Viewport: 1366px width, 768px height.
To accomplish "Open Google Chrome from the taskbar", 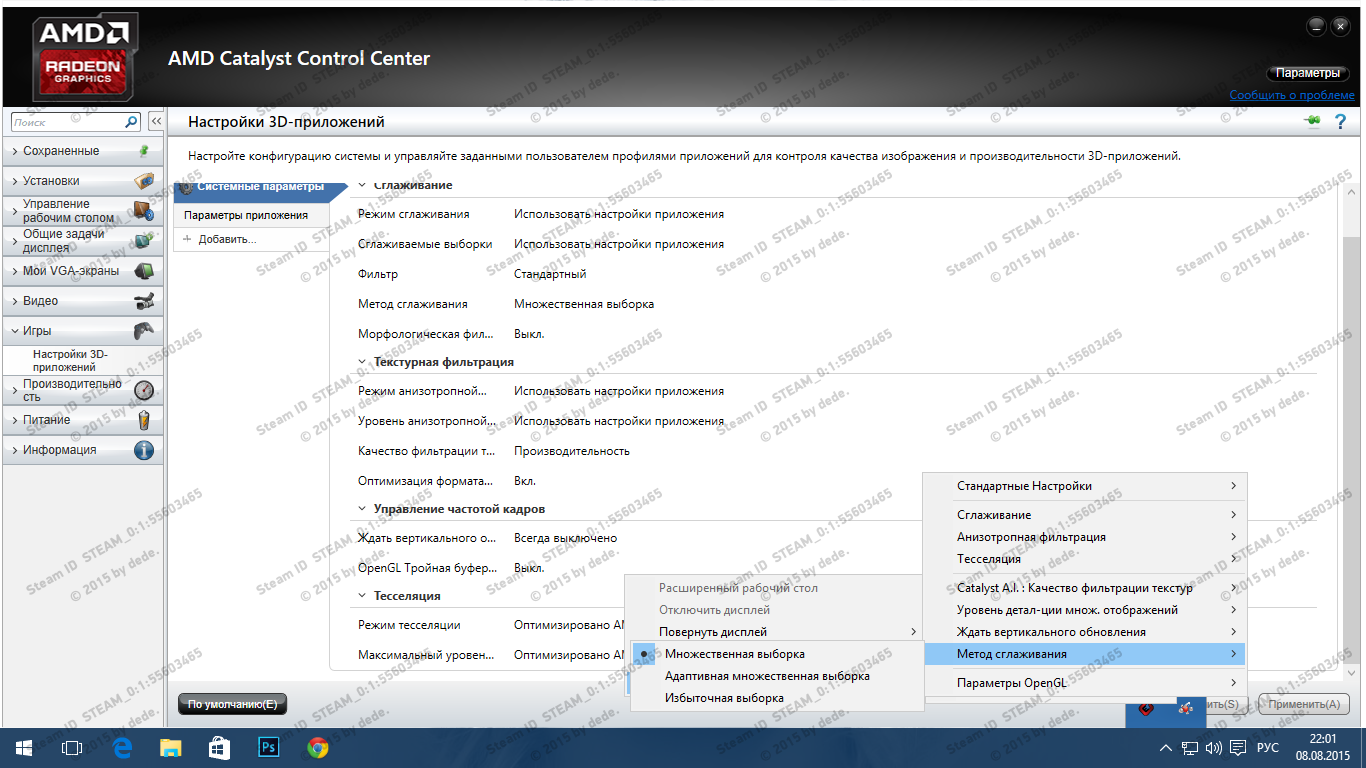I will point(318,748).
